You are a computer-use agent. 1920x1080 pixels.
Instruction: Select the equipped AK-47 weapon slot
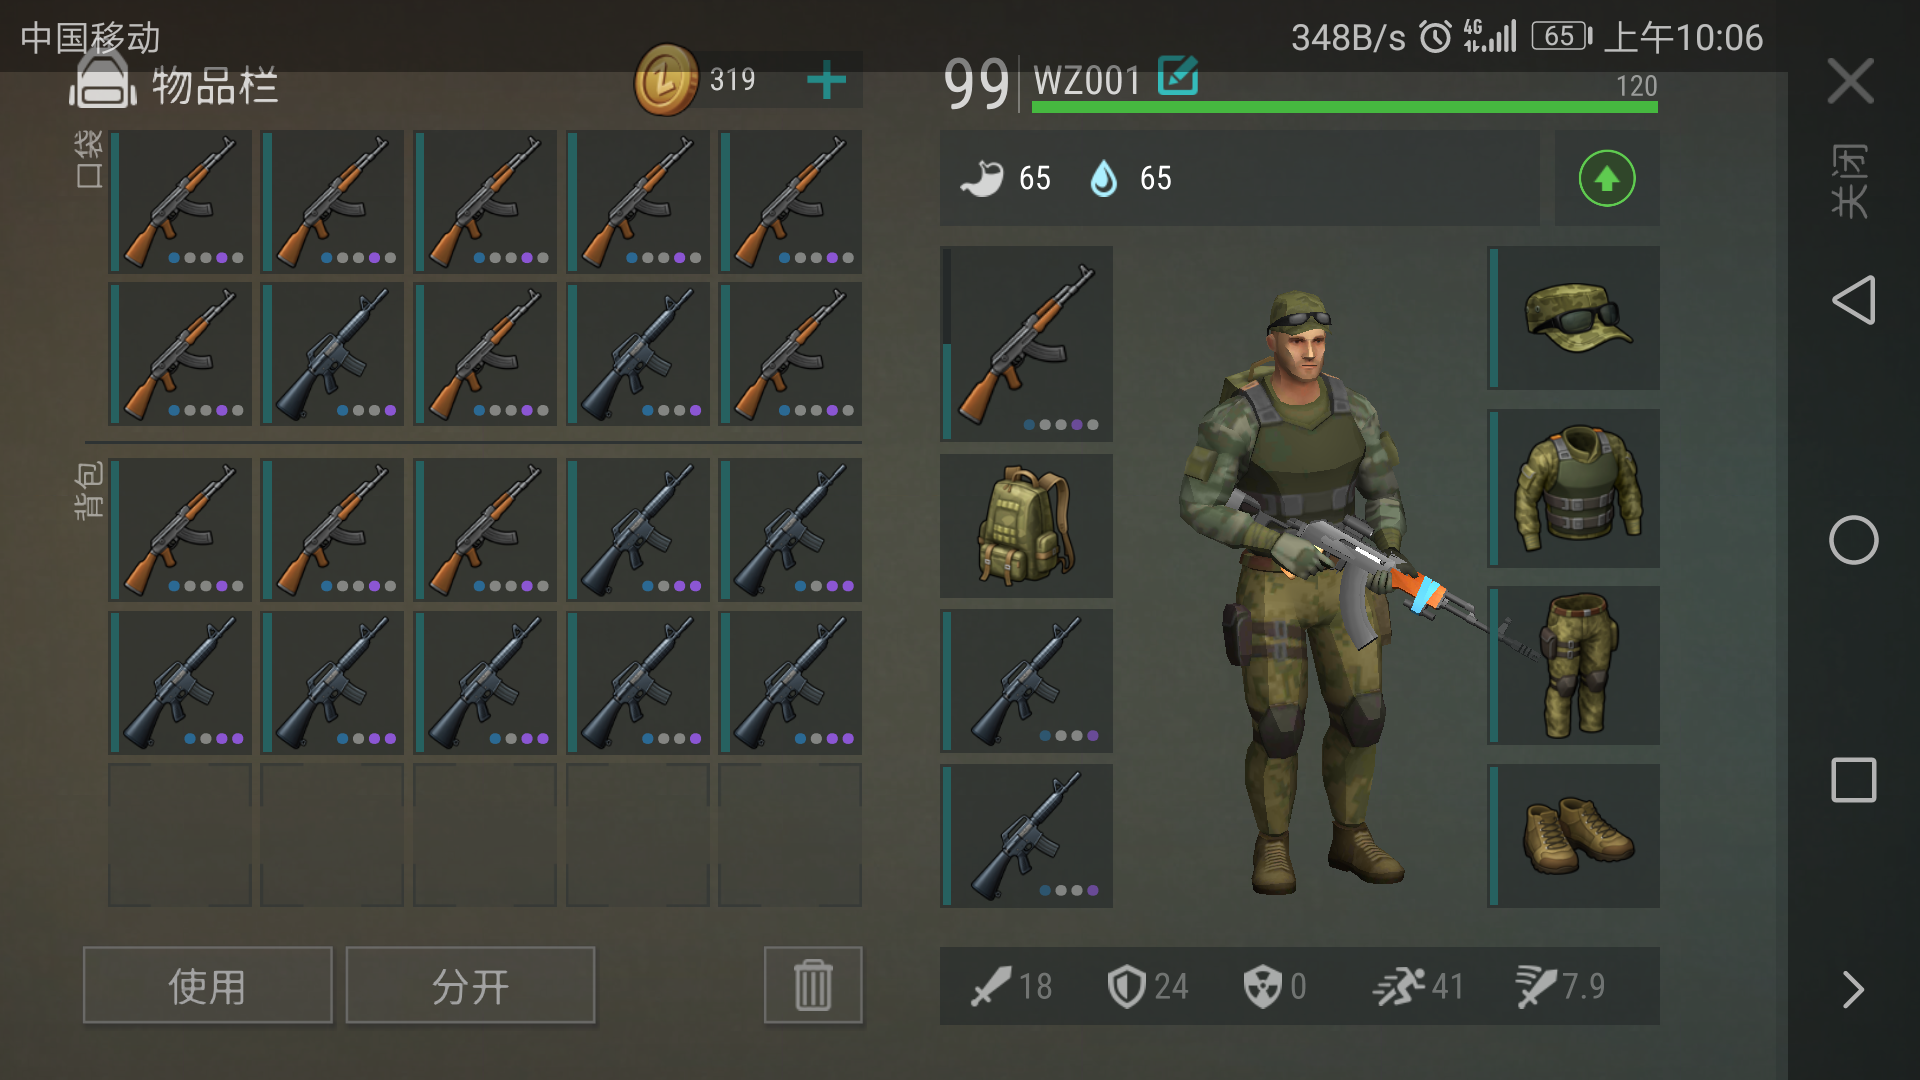click(1026, 343)
